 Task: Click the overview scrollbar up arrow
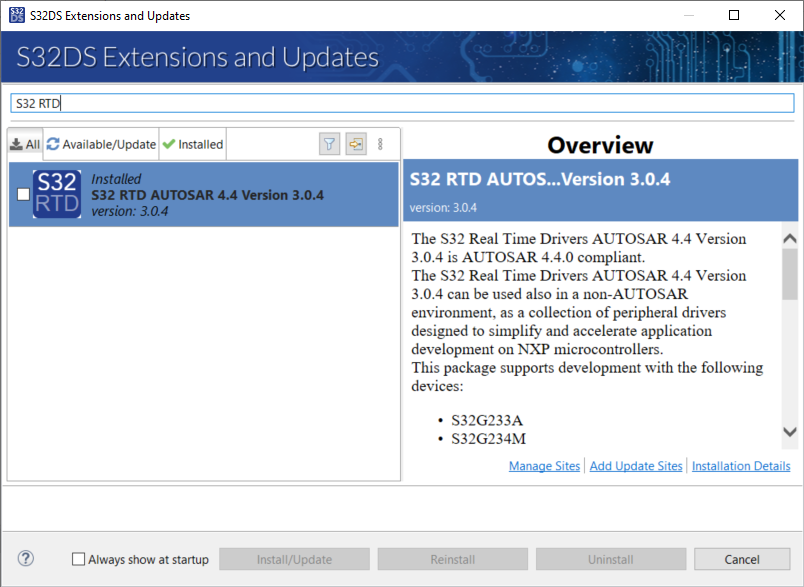(790, 238)
